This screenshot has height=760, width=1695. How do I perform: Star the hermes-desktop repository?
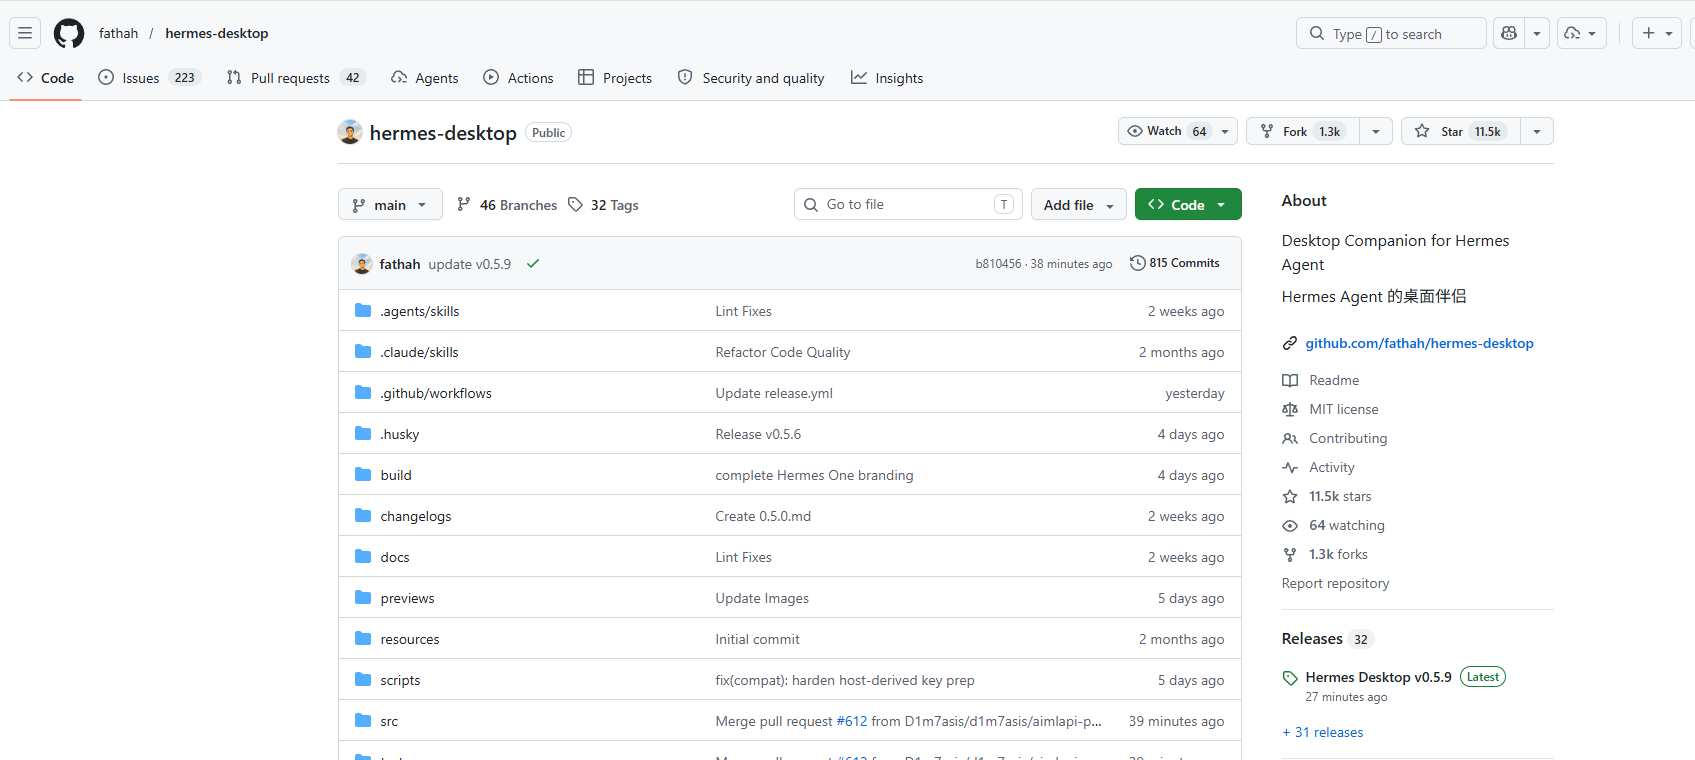(x=1461, y=131)
